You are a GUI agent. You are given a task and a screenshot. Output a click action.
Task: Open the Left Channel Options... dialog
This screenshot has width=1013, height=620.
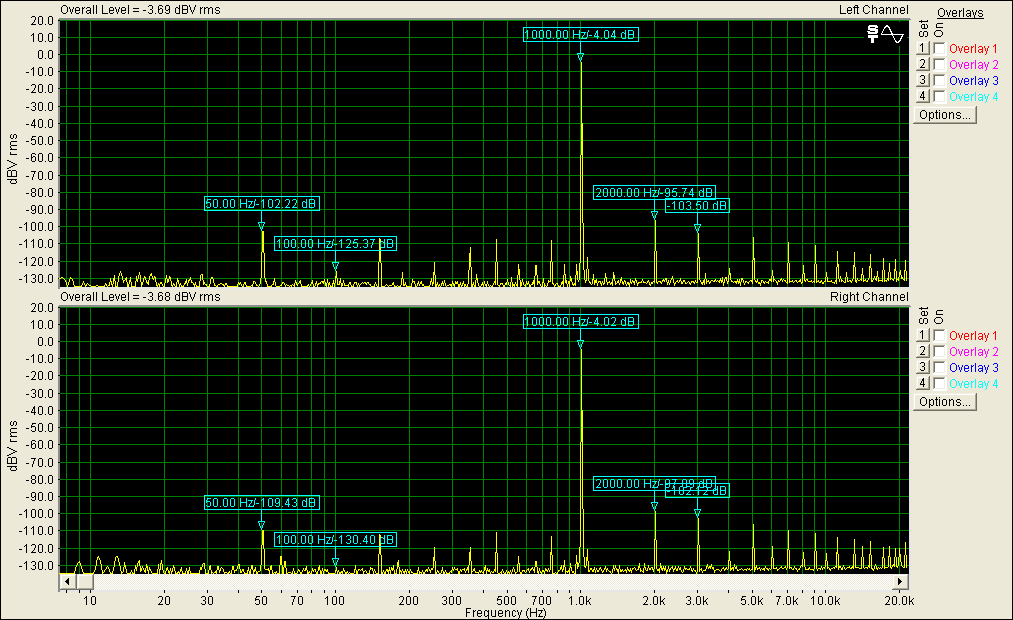click(x=945, y=115)
